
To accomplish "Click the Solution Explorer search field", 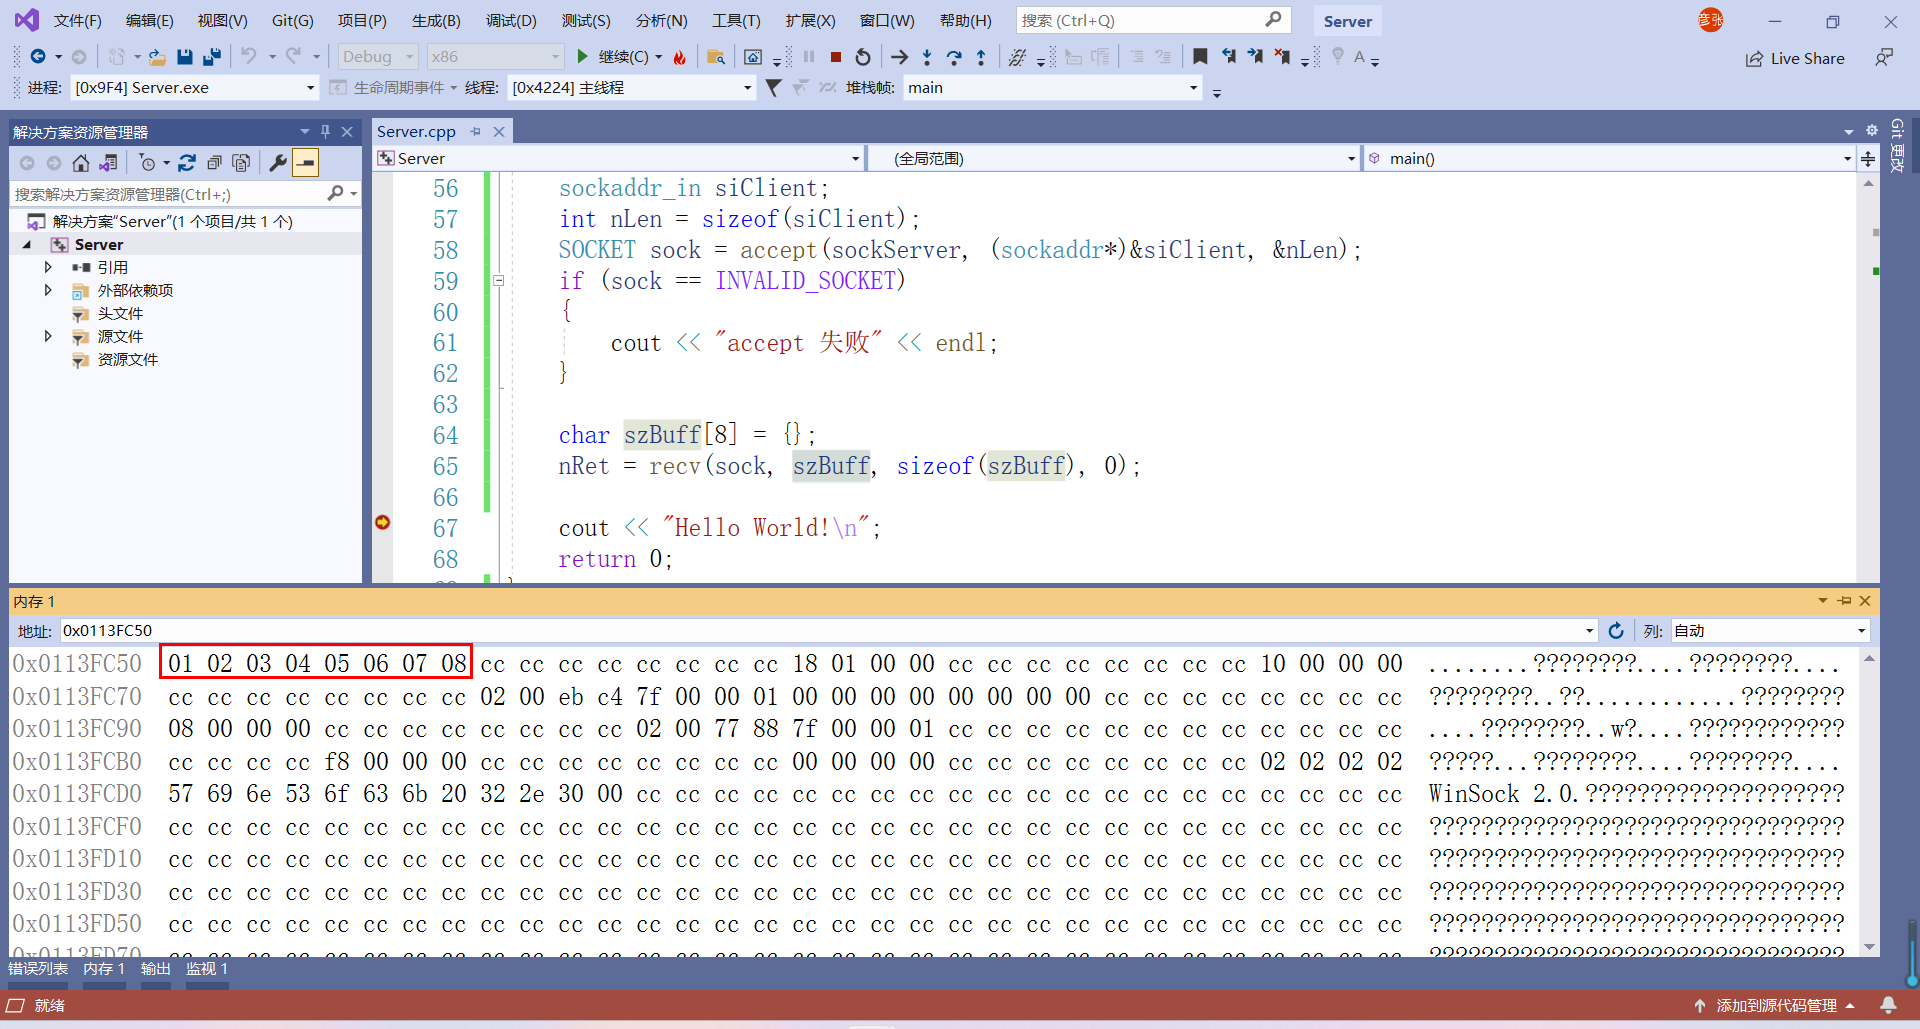I will [x=185, y=194].
